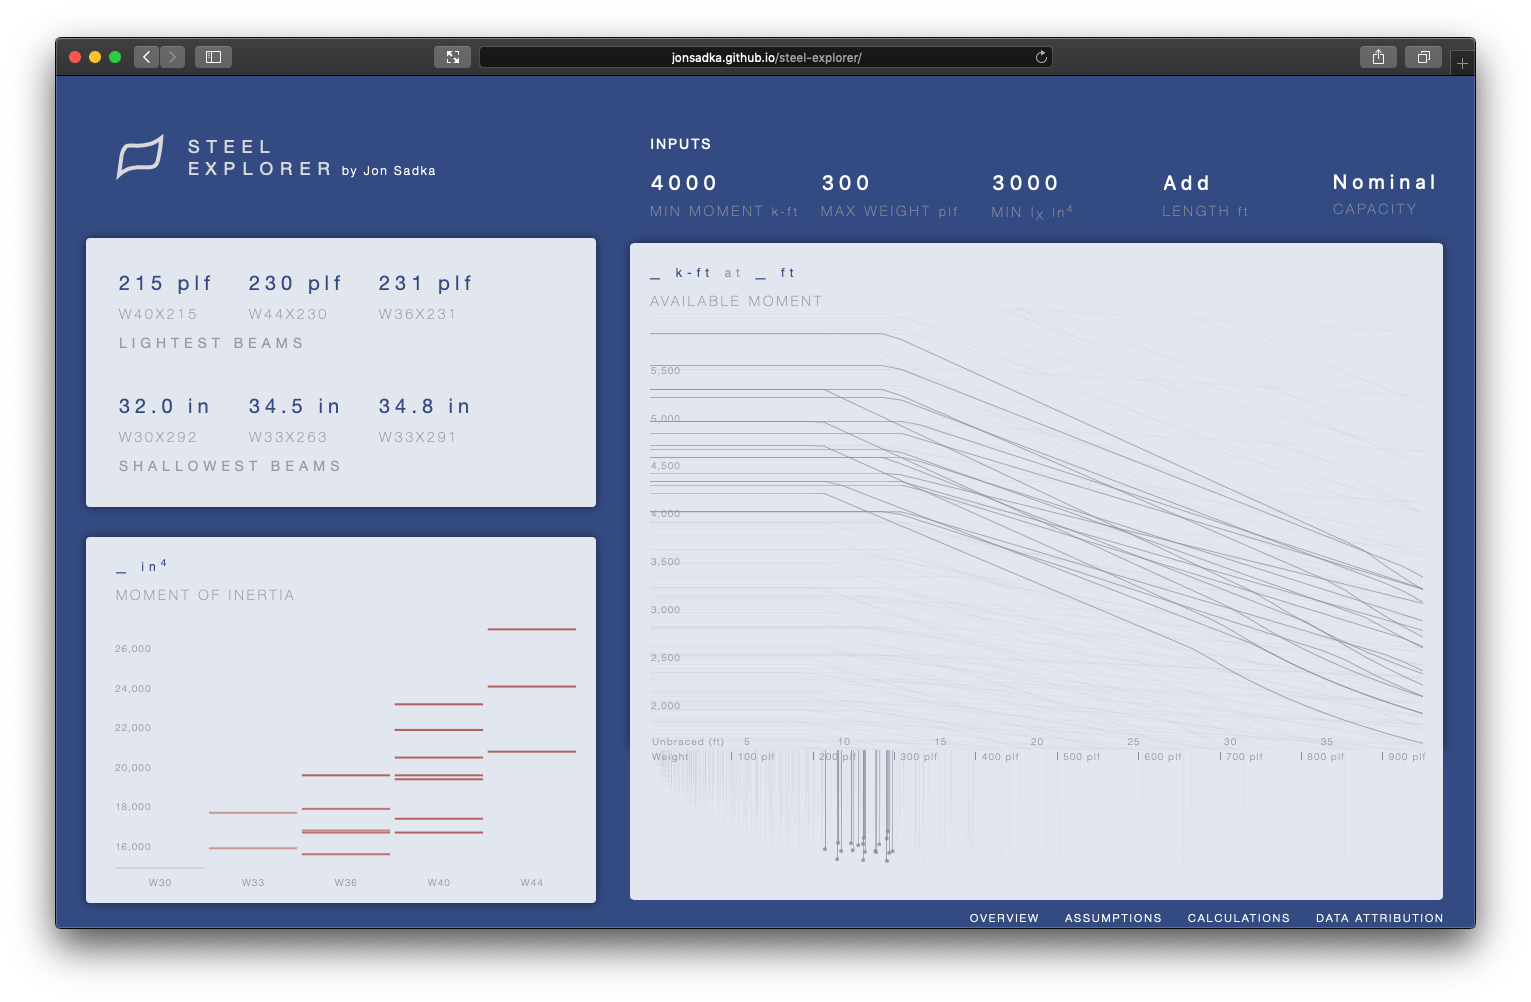Click the W33 column label in inertia chart
This screenshot has height=1002, width=1531.
pos(253,883)
